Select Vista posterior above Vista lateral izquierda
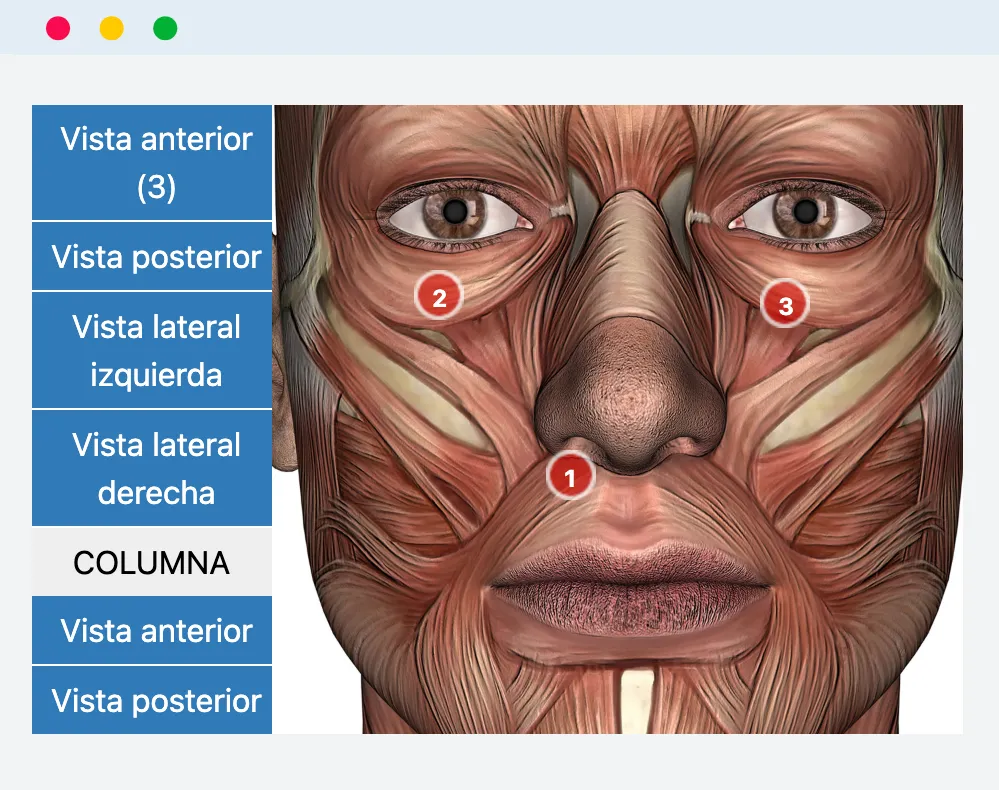 click(x=152, y=256)
